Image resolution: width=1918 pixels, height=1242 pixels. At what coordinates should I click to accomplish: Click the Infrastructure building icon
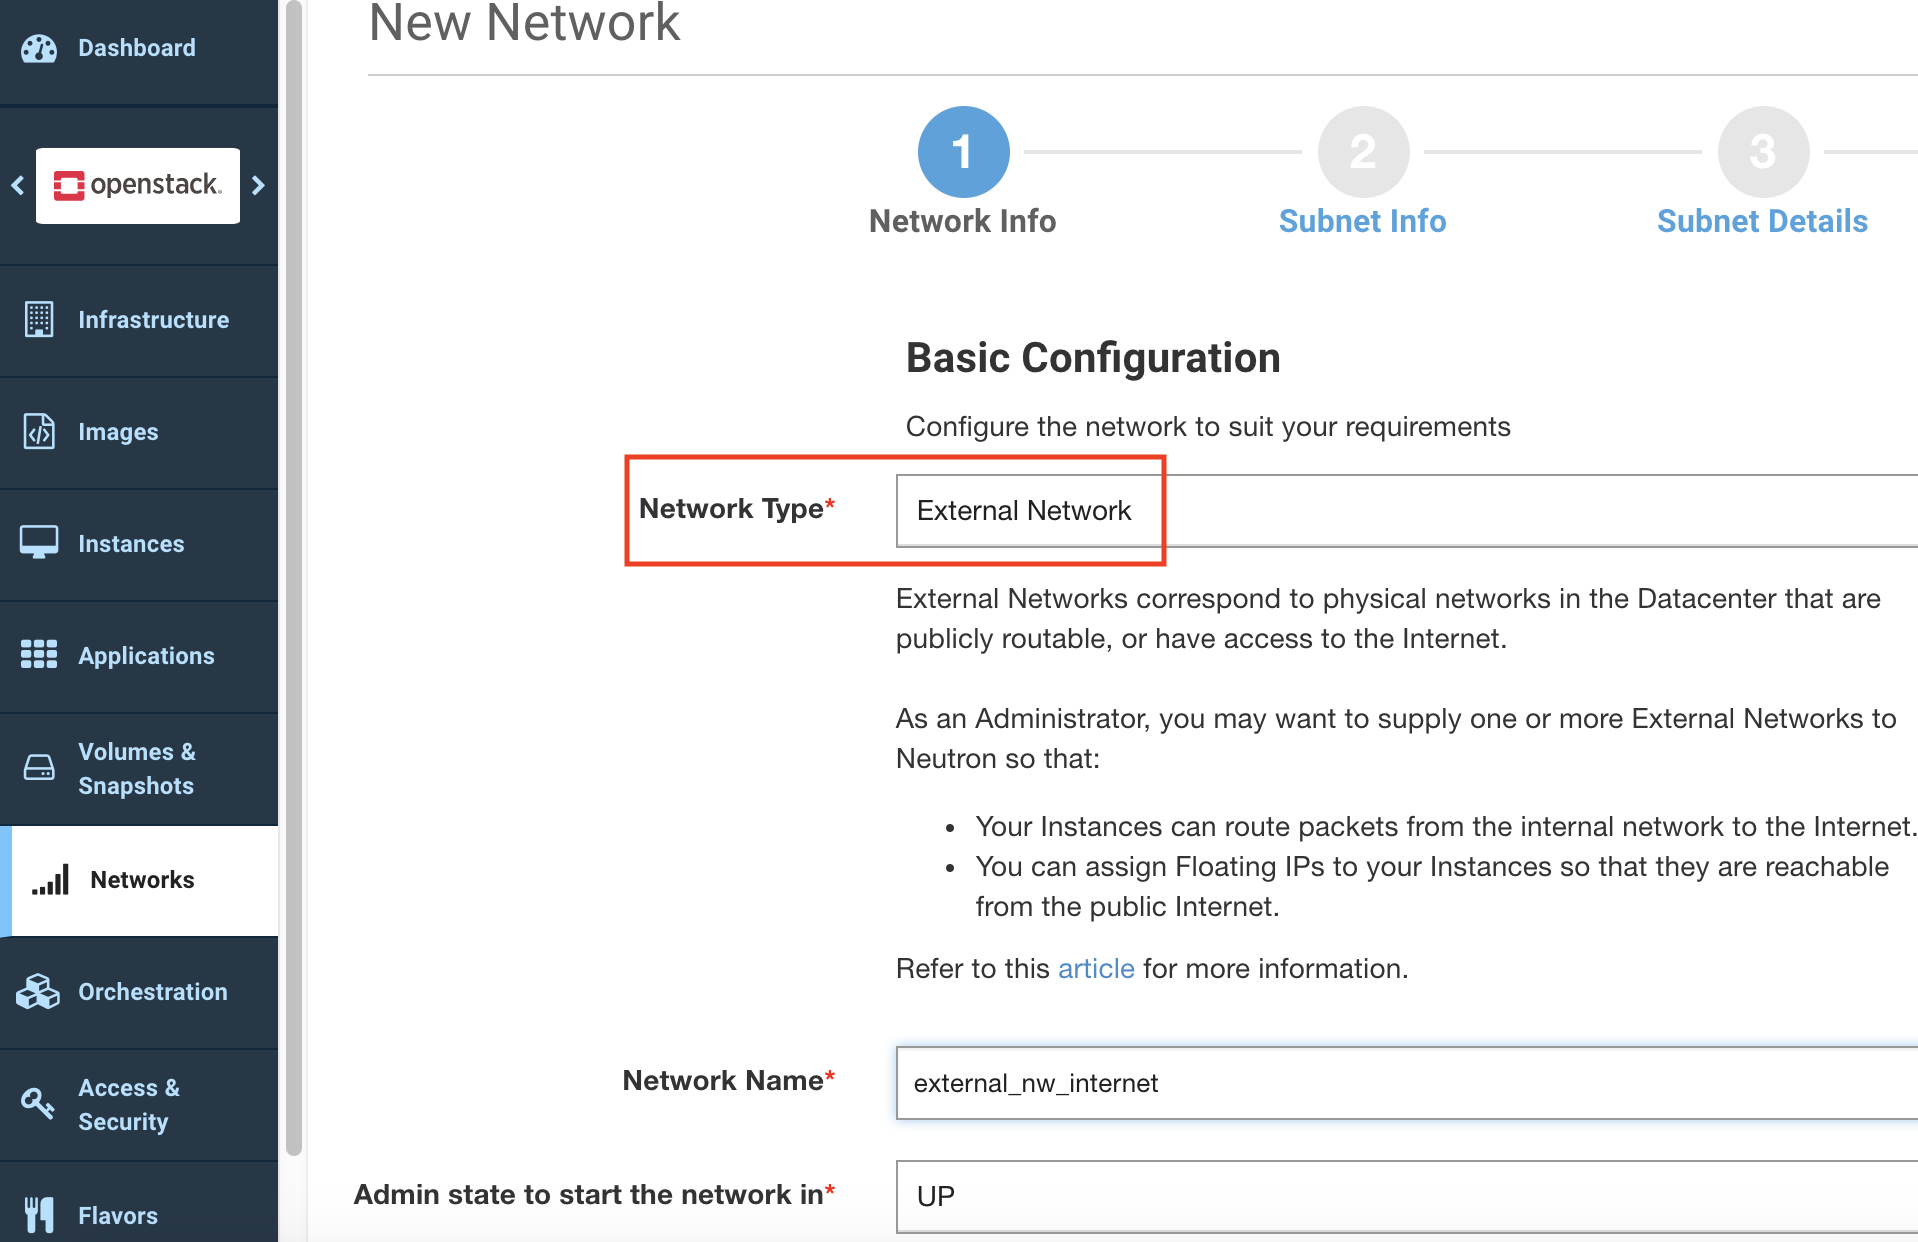tap(39, 320)
